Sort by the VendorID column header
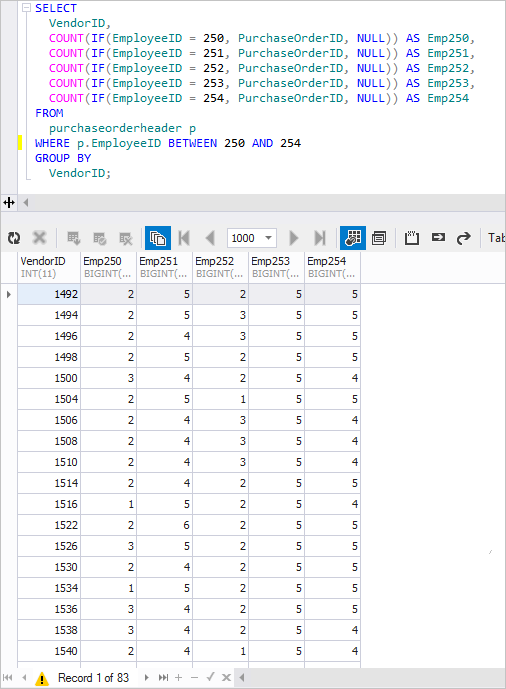The width and height of the screenshot is (506, 689). 49,267
